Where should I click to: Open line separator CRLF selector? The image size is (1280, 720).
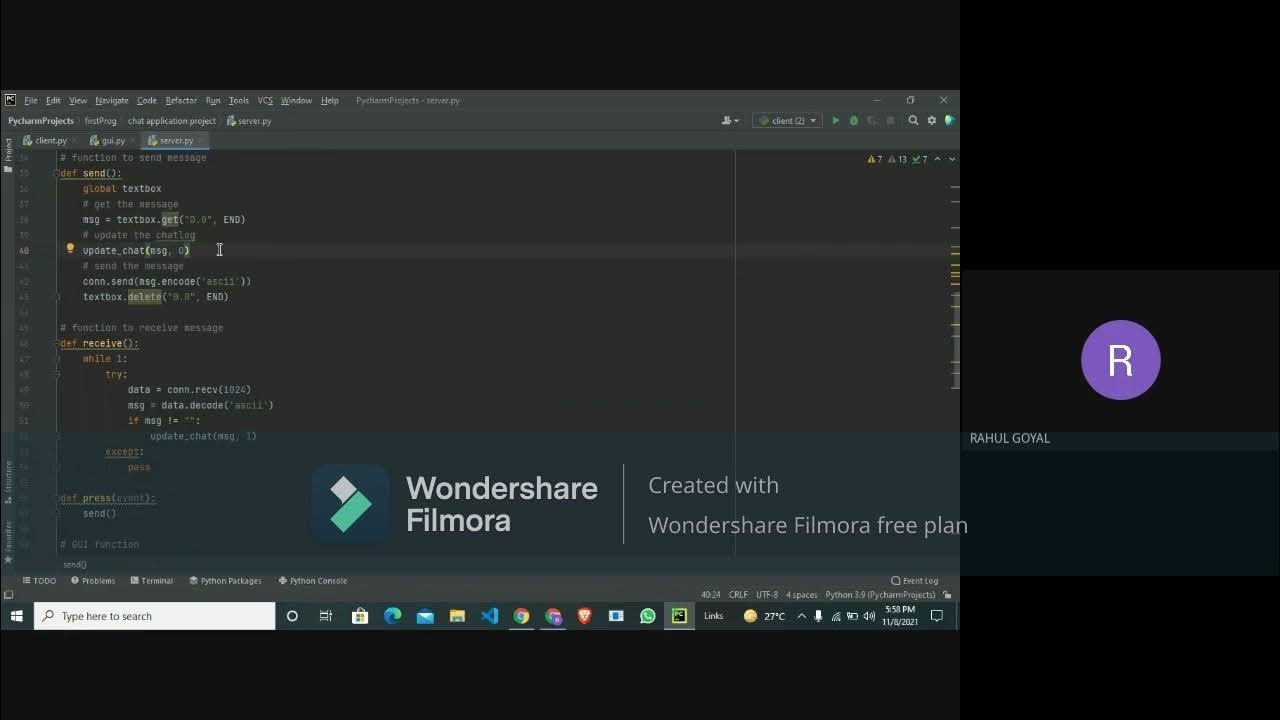738,595
